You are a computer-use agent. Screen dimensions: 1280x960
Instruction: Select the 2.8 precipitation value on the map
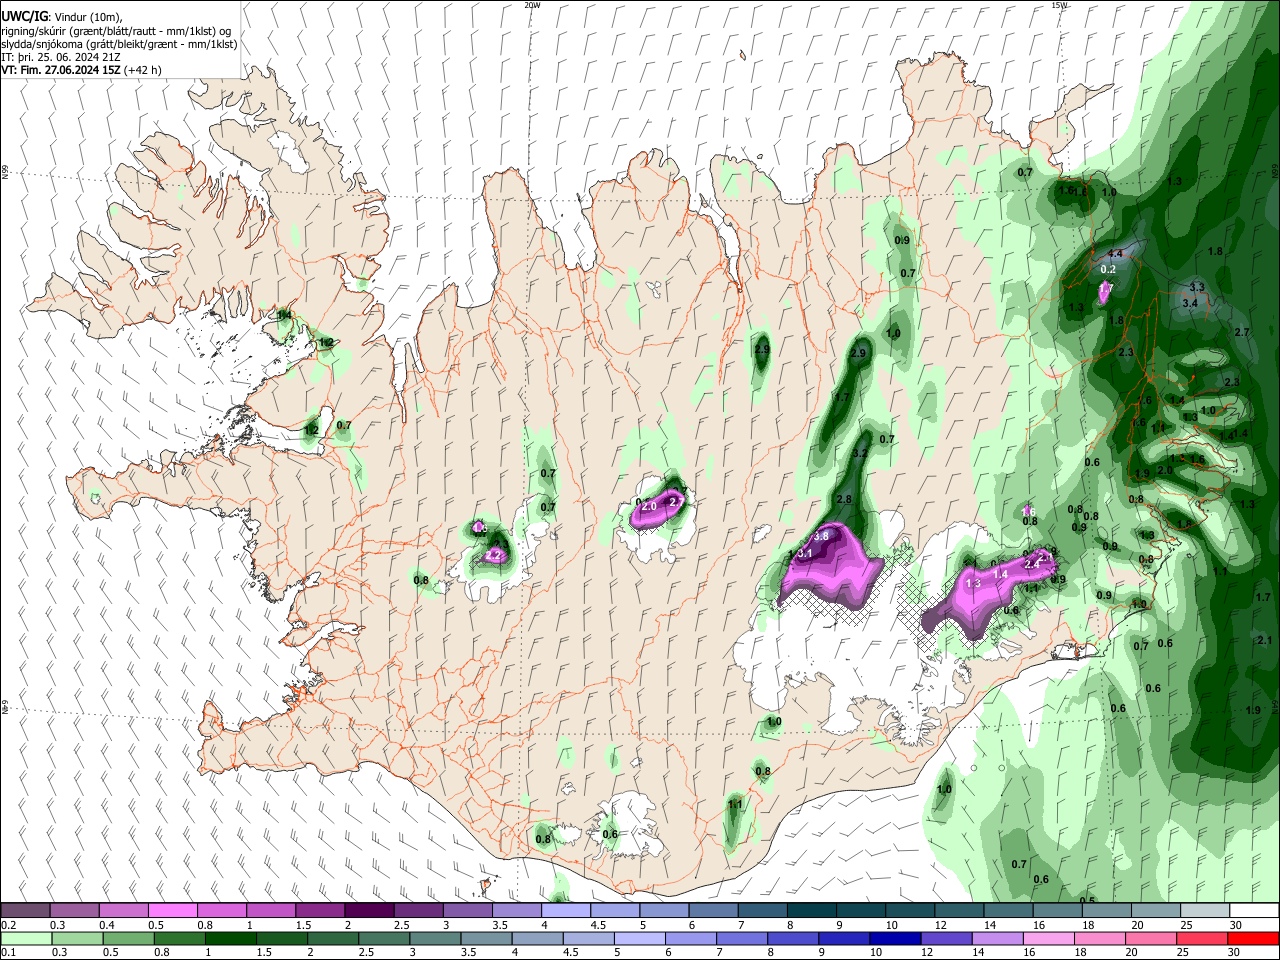click(843, 499)
